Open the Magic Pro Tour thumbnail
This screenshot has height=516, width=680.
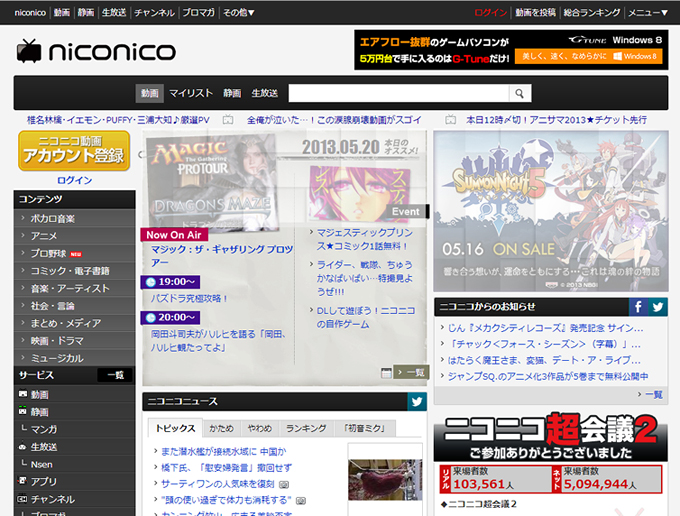(x=212, y=182)
